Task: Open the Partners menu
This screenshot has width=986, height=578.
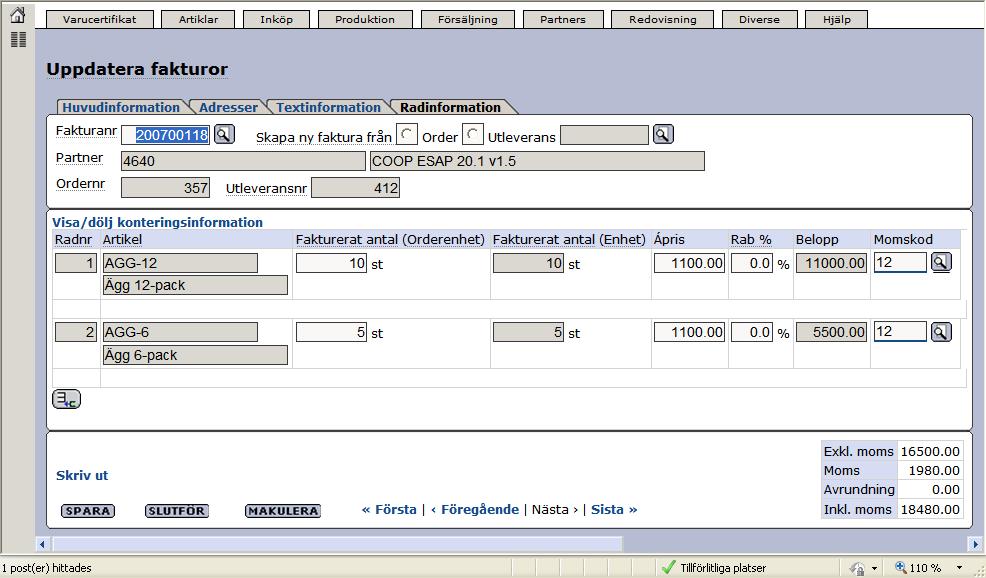Action: point(563,19)
